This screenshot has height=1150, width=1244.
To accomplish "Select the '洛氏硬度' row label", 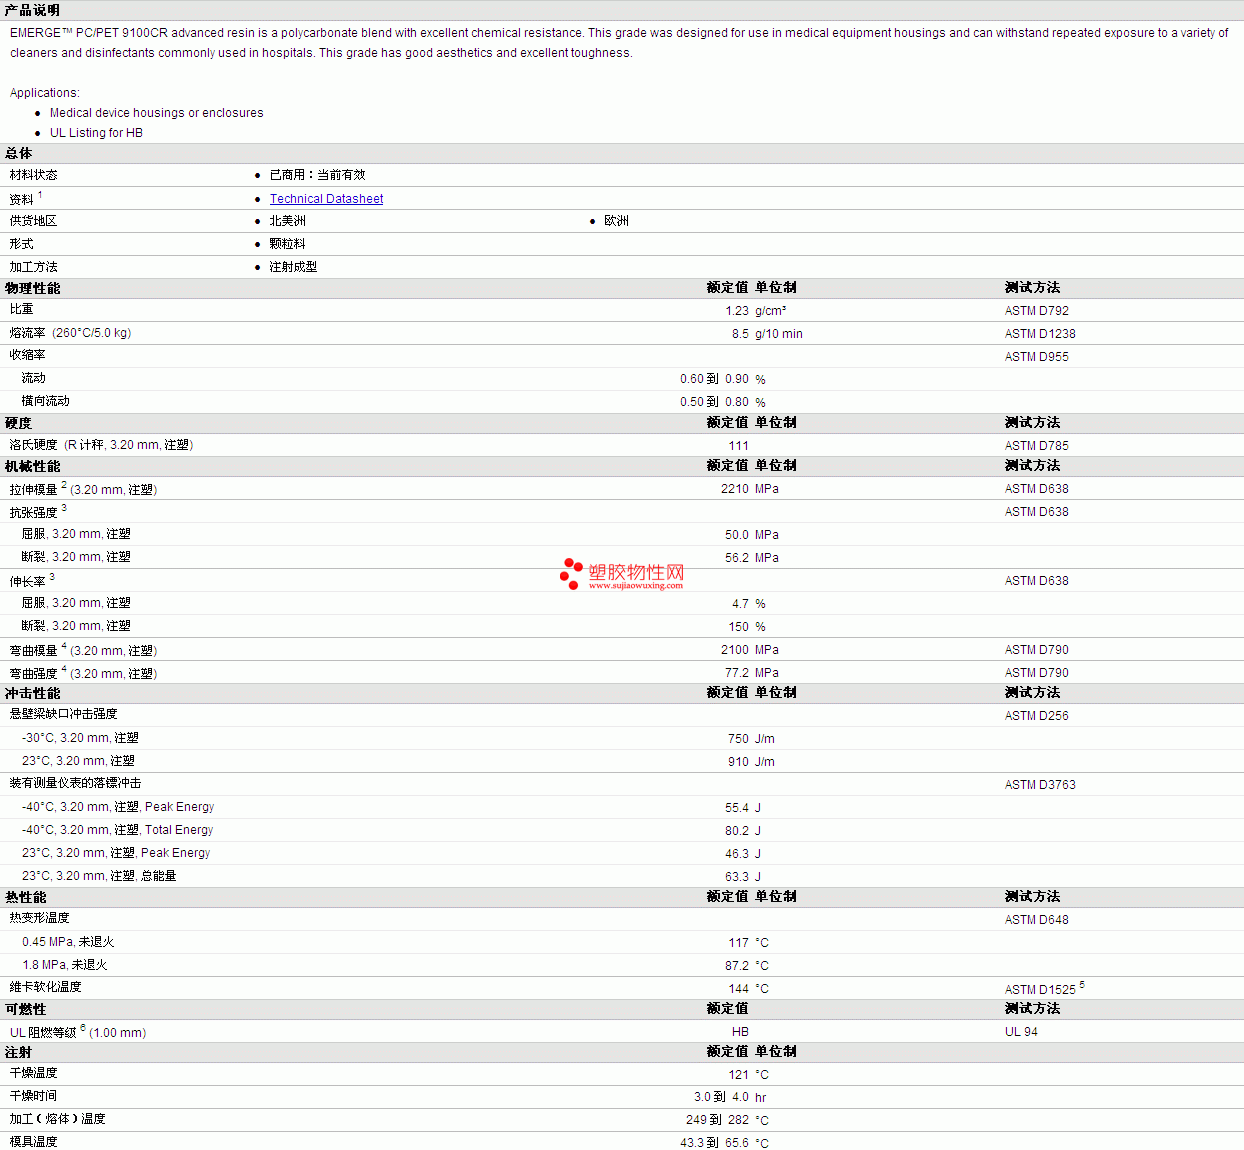I will (34, 445).
